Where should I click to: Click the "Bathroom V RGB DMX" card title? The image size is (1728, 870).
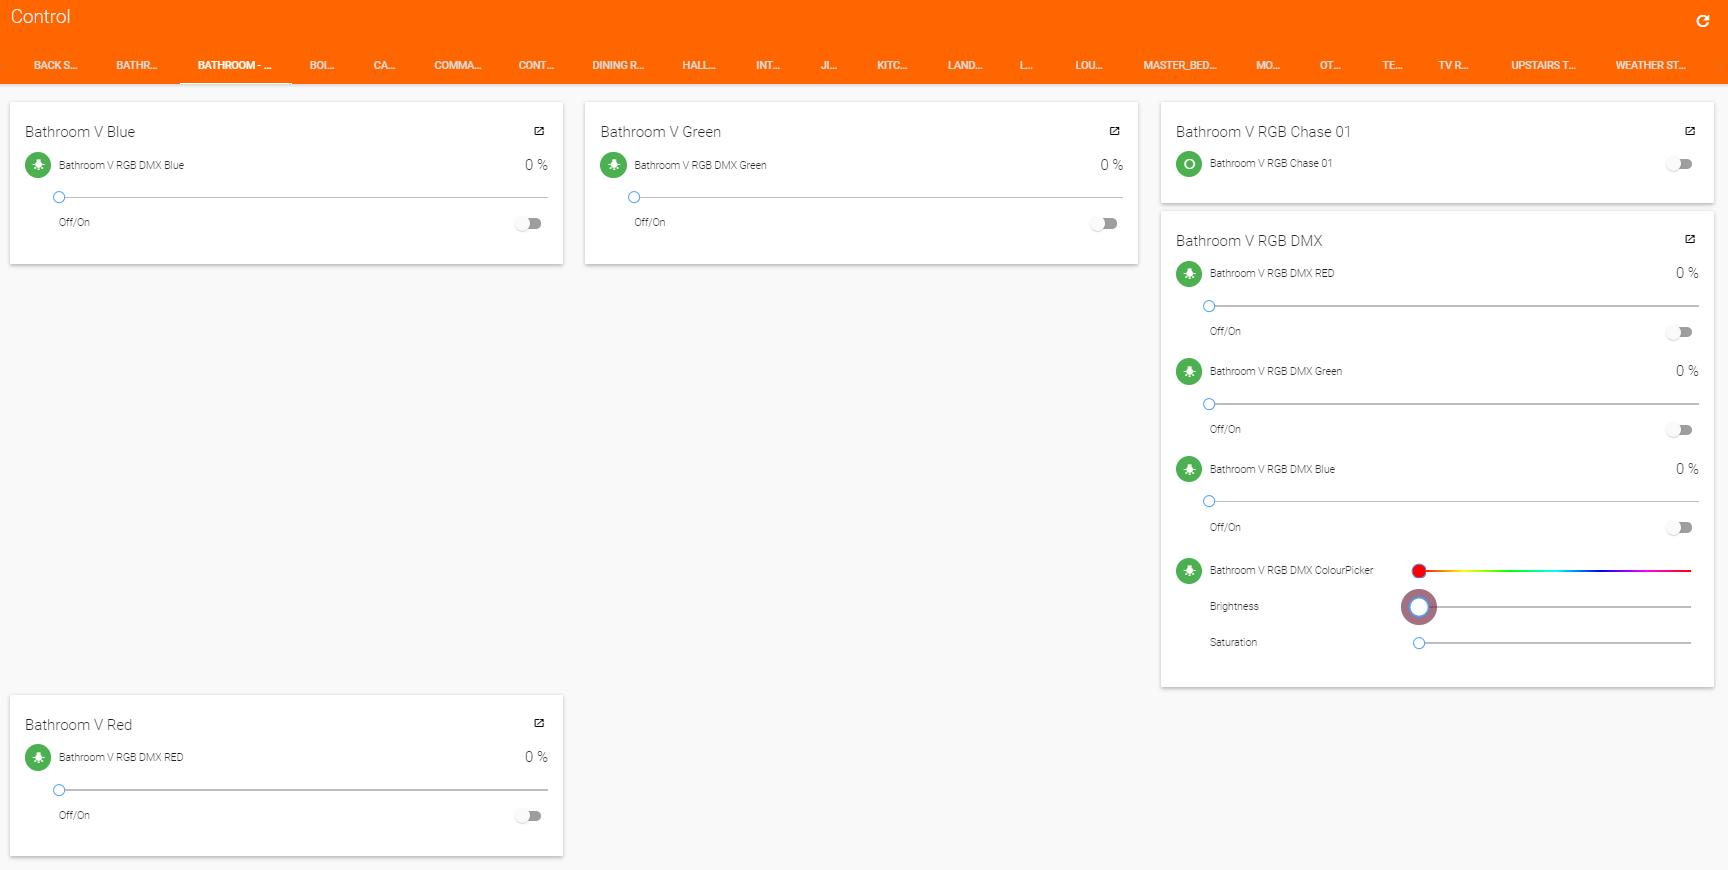[x=1249, y=241]
